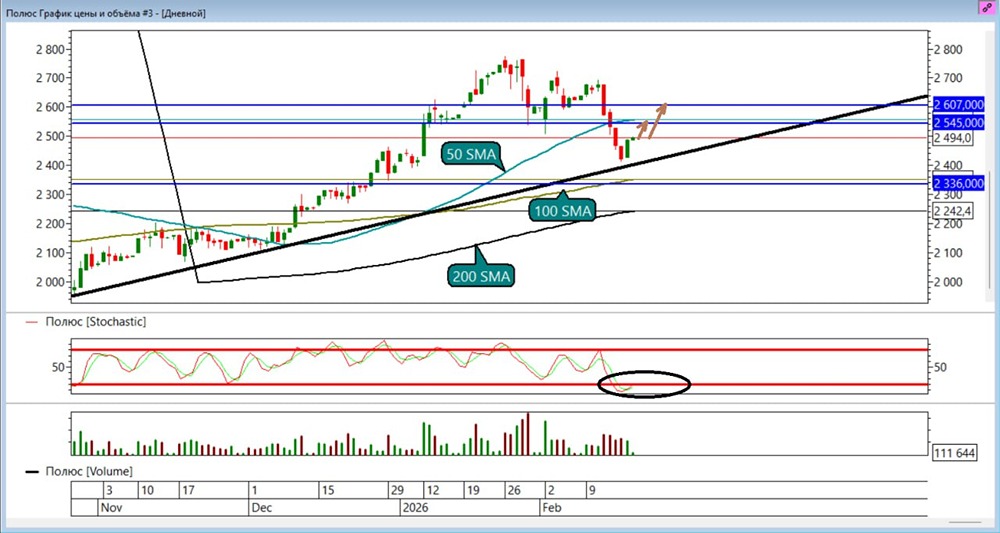Click the 2026 year label on the time axis
The width and height of the screenshot is (1000, 533).
416,509
